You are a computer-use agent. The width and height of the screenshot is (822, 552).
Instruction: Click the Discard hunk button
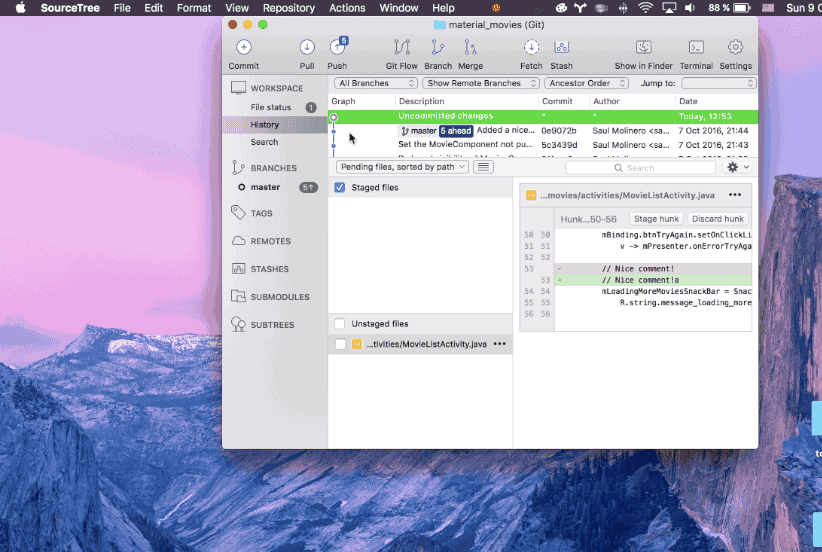coord(718,219)
